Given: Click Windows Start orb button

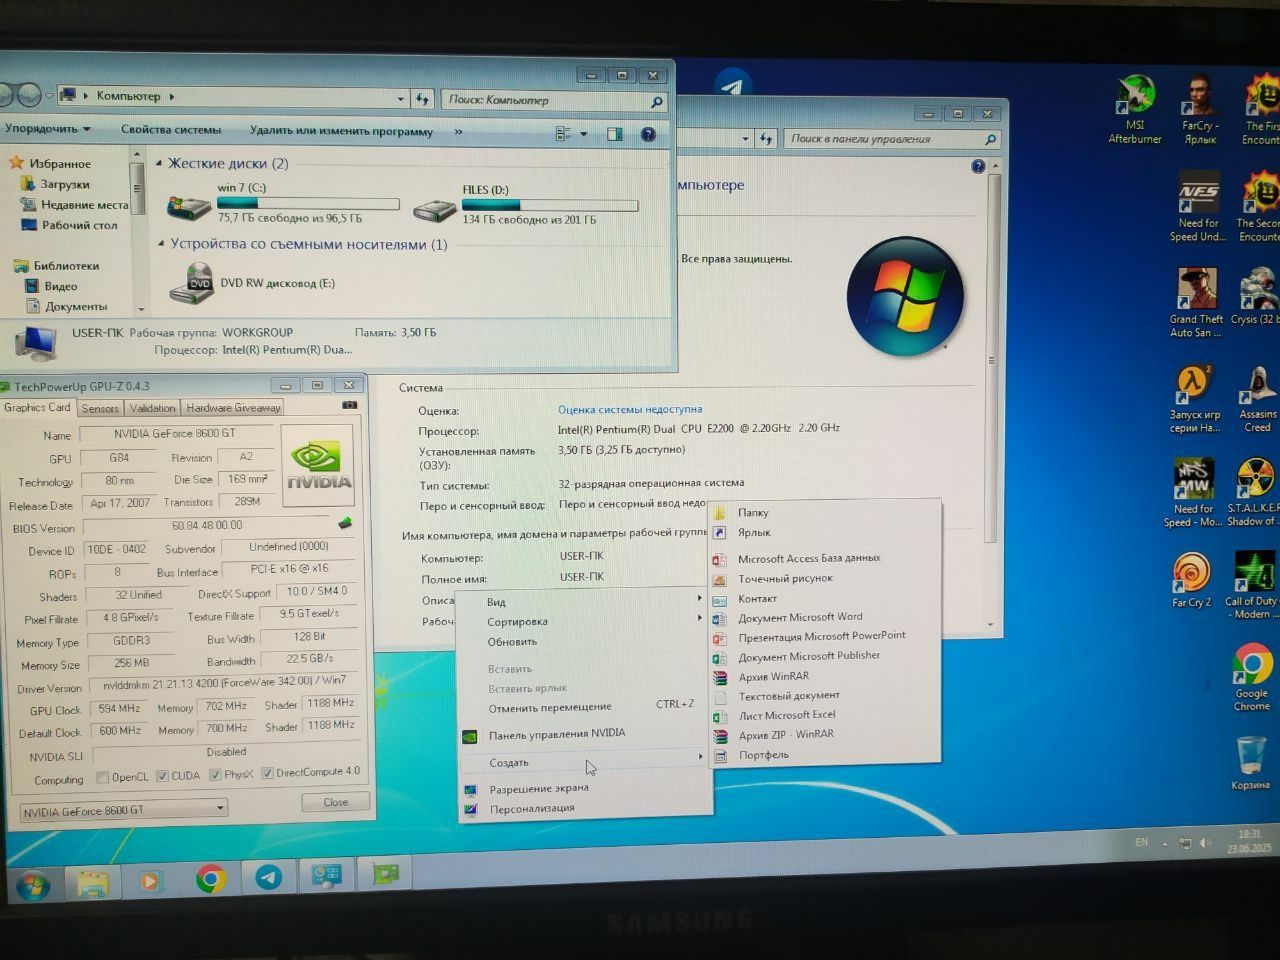Looking at the screenshot, I should [33, 885].
